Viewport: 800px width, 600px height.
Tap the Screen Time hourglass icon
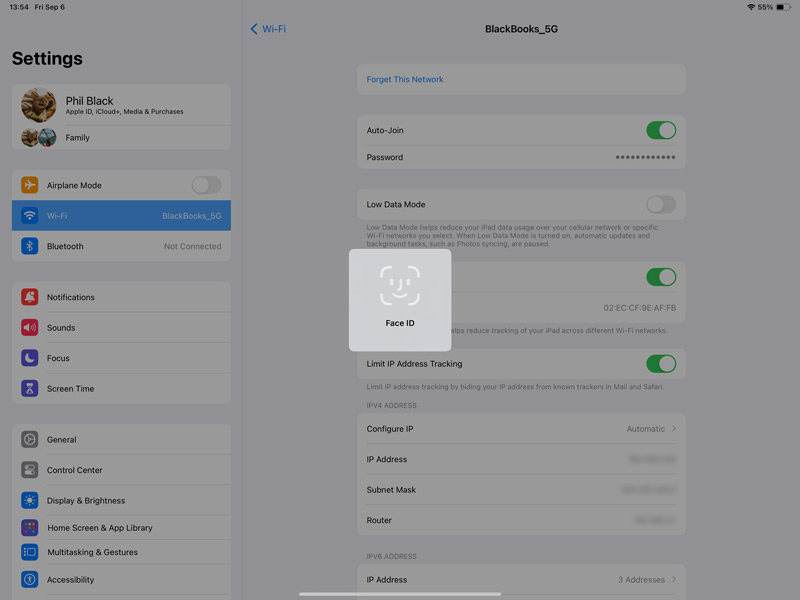point(30,389)
